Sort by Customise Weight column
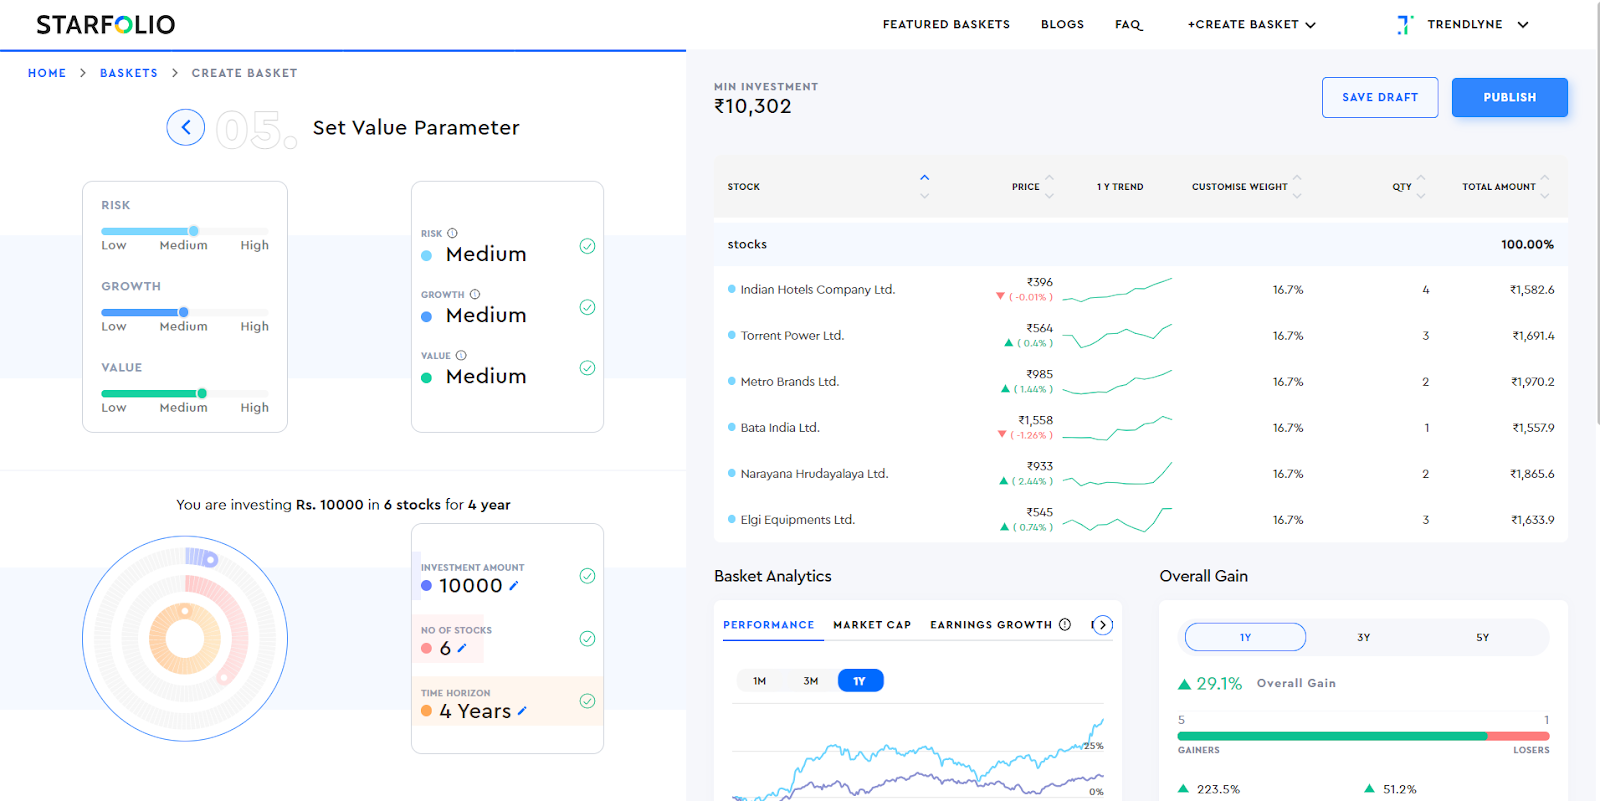This screenshot has height=801, width=1600. point(1297,186)
